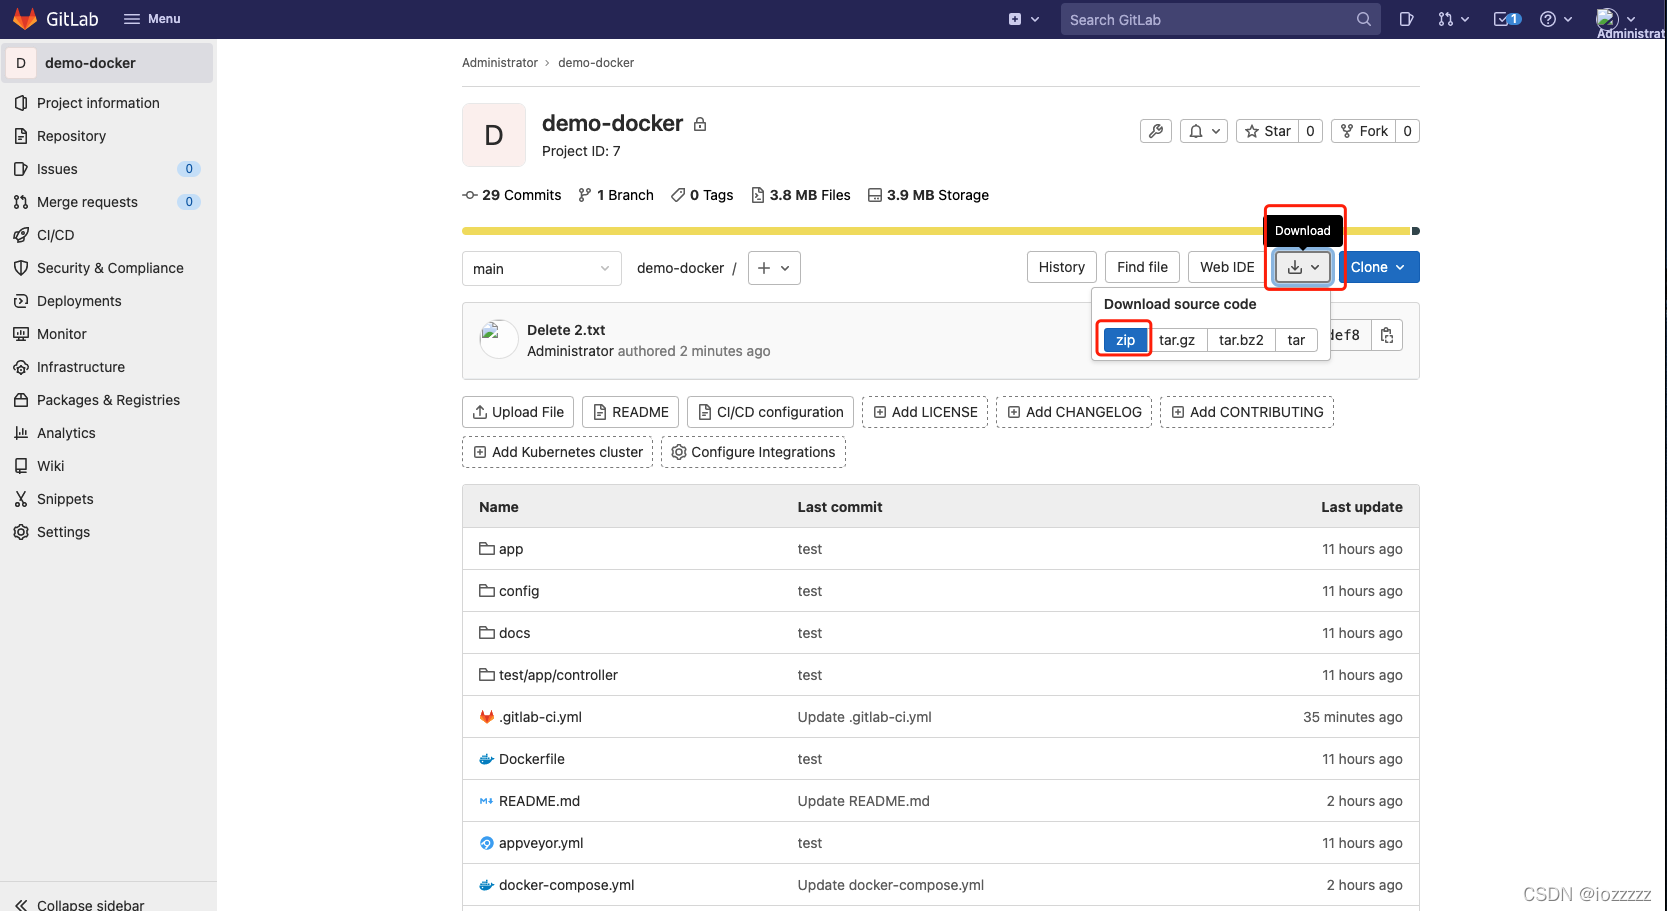This screenshot has width=1667, height=911.
Task: Copy the commit SHA clipboard icon
Action: point(1387,335)
